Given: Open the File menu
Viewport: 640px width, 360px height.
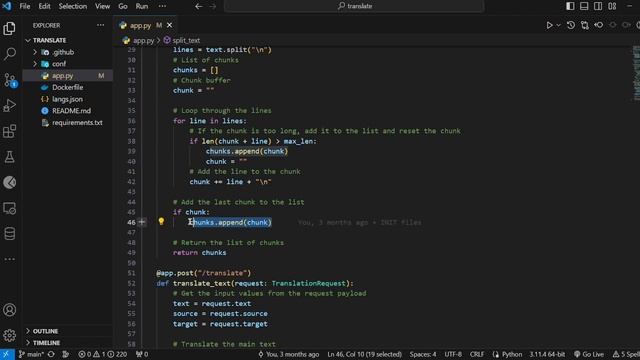Looking at the screenshot, I should click(25, 6).
